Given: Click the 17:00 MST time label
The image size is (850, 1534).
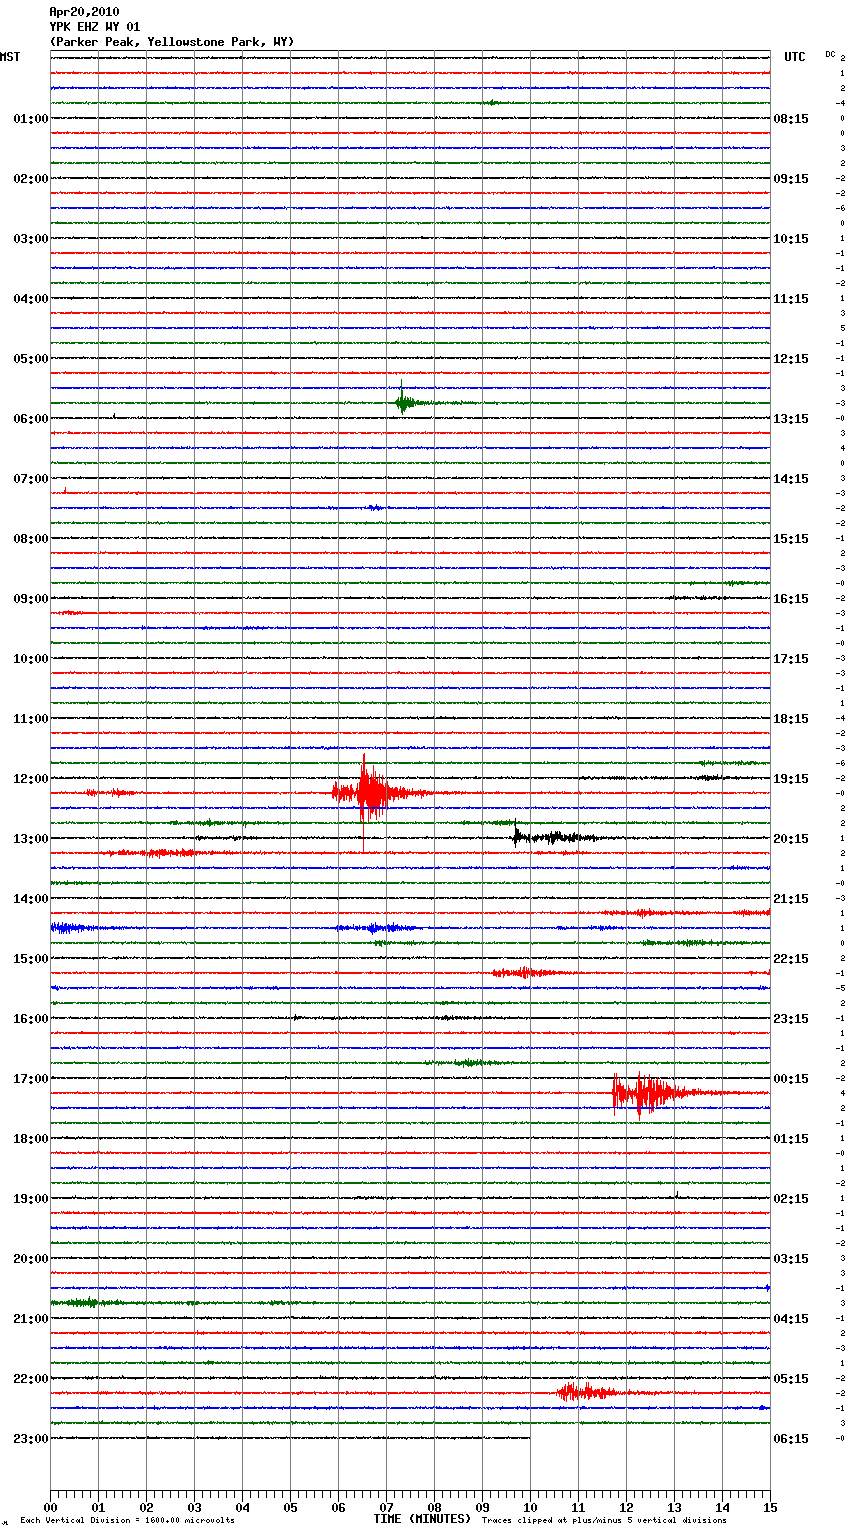Looking at the screenshot, I should click(x=31, y=1079).
